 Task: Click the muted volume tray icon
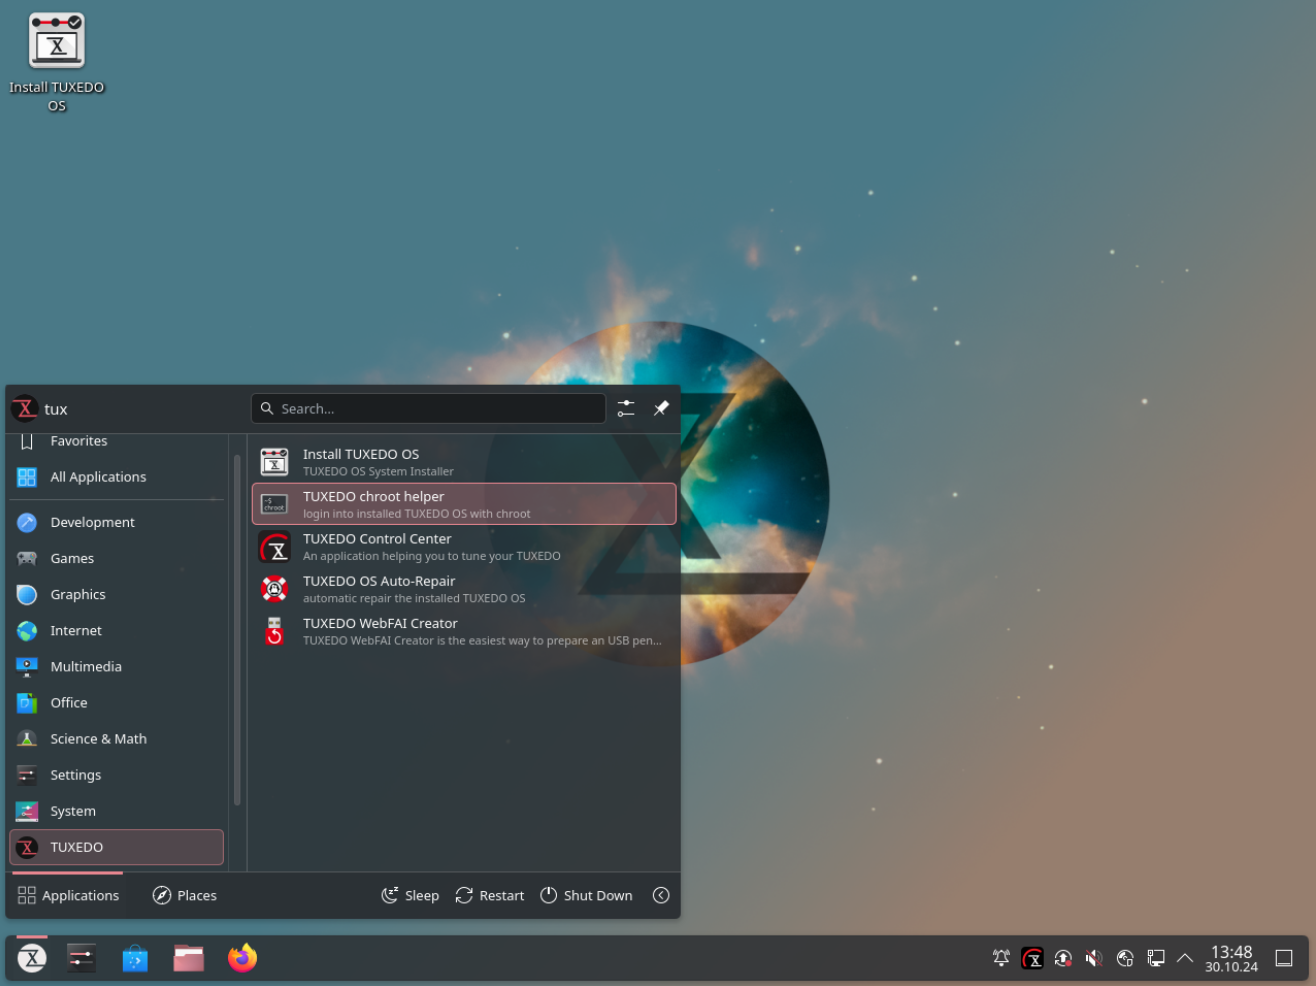tap(1094, 958)
